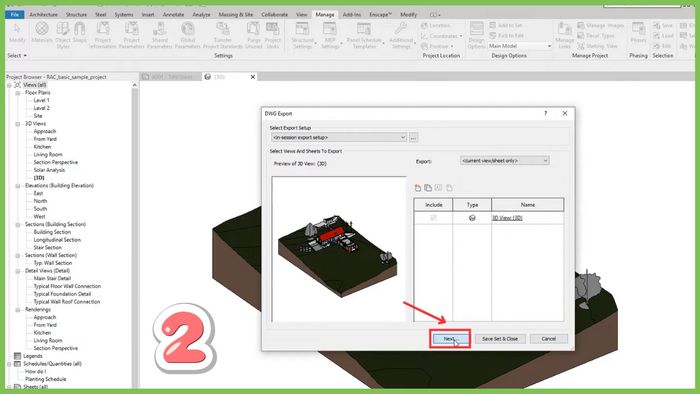Click the Next button in DWG Export
Viewport: 700px width, 394px height.
click(450, 339)
